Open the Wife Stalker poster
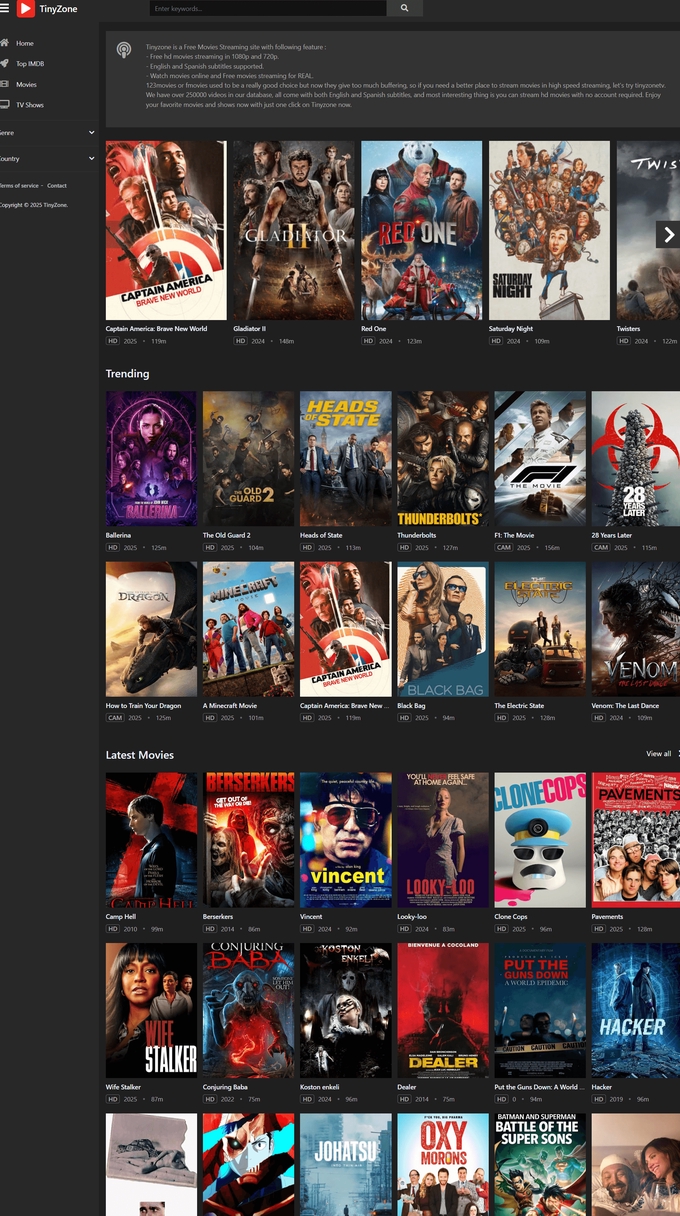Viewport: 680px width, 1216px height. pos(151,1010)
